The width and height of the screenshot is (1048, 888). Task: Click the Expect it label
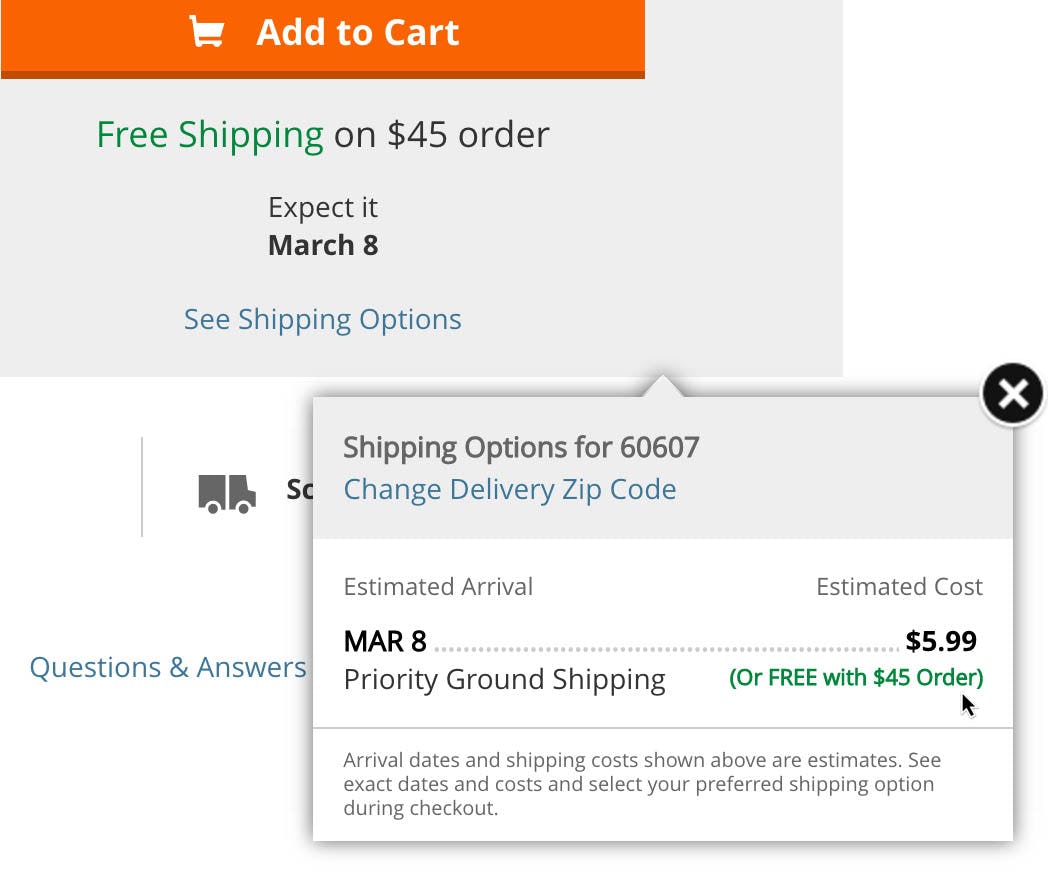pos(322,208)
